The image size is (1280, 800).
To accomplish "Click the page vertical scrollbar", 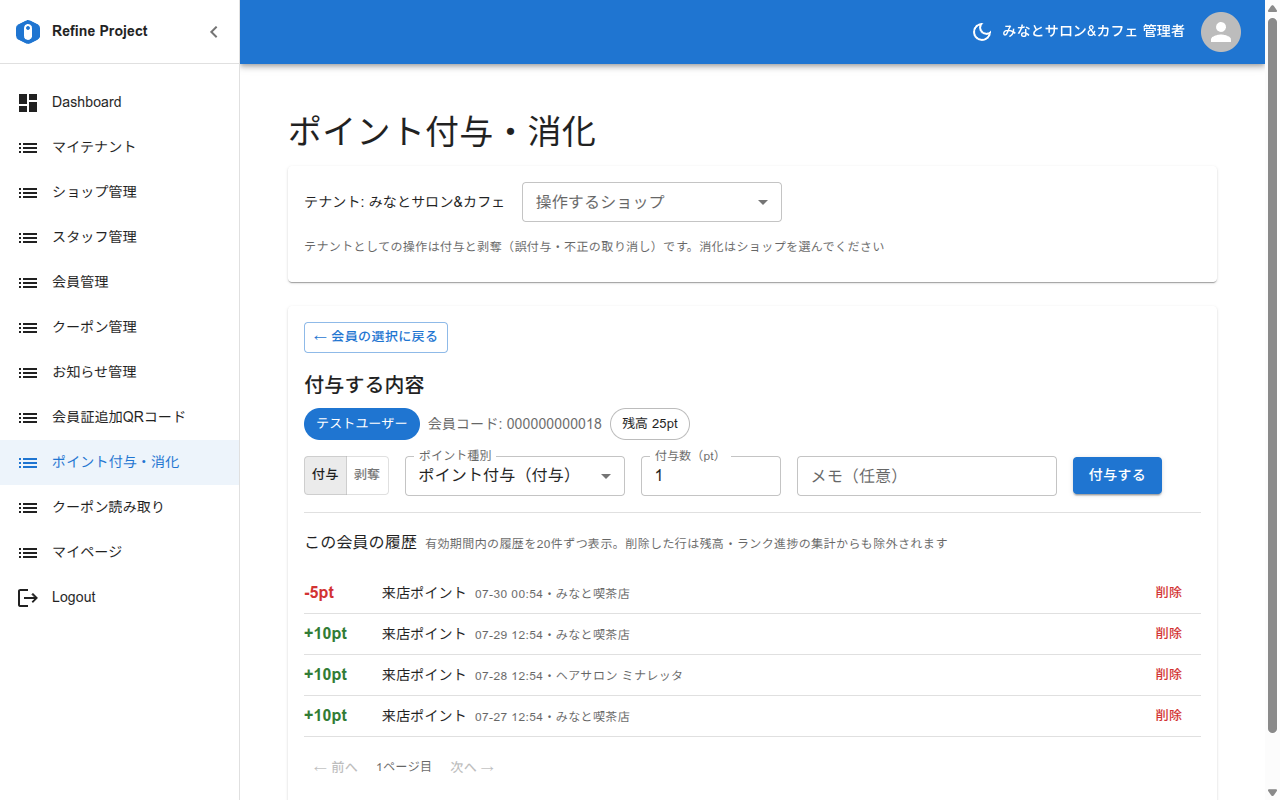I will click(1272, 375).
